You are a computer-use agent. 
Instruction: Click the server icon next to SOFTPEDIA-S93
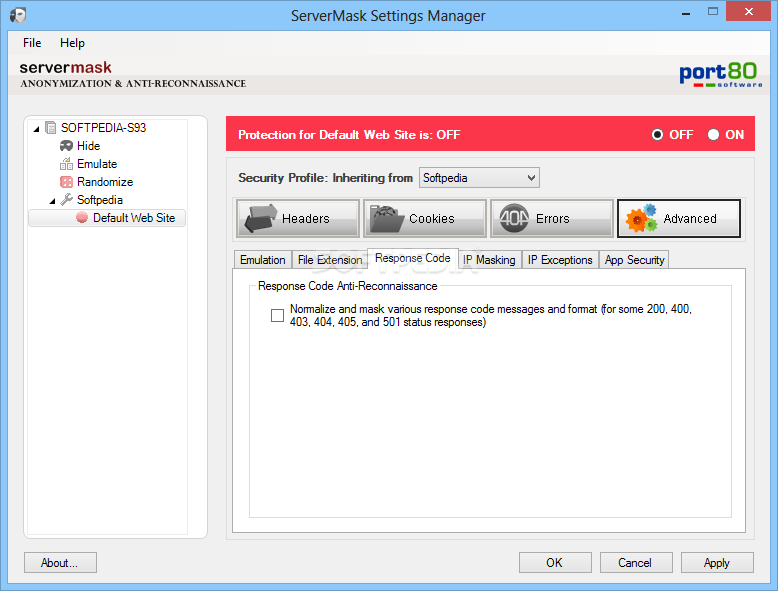50,128
